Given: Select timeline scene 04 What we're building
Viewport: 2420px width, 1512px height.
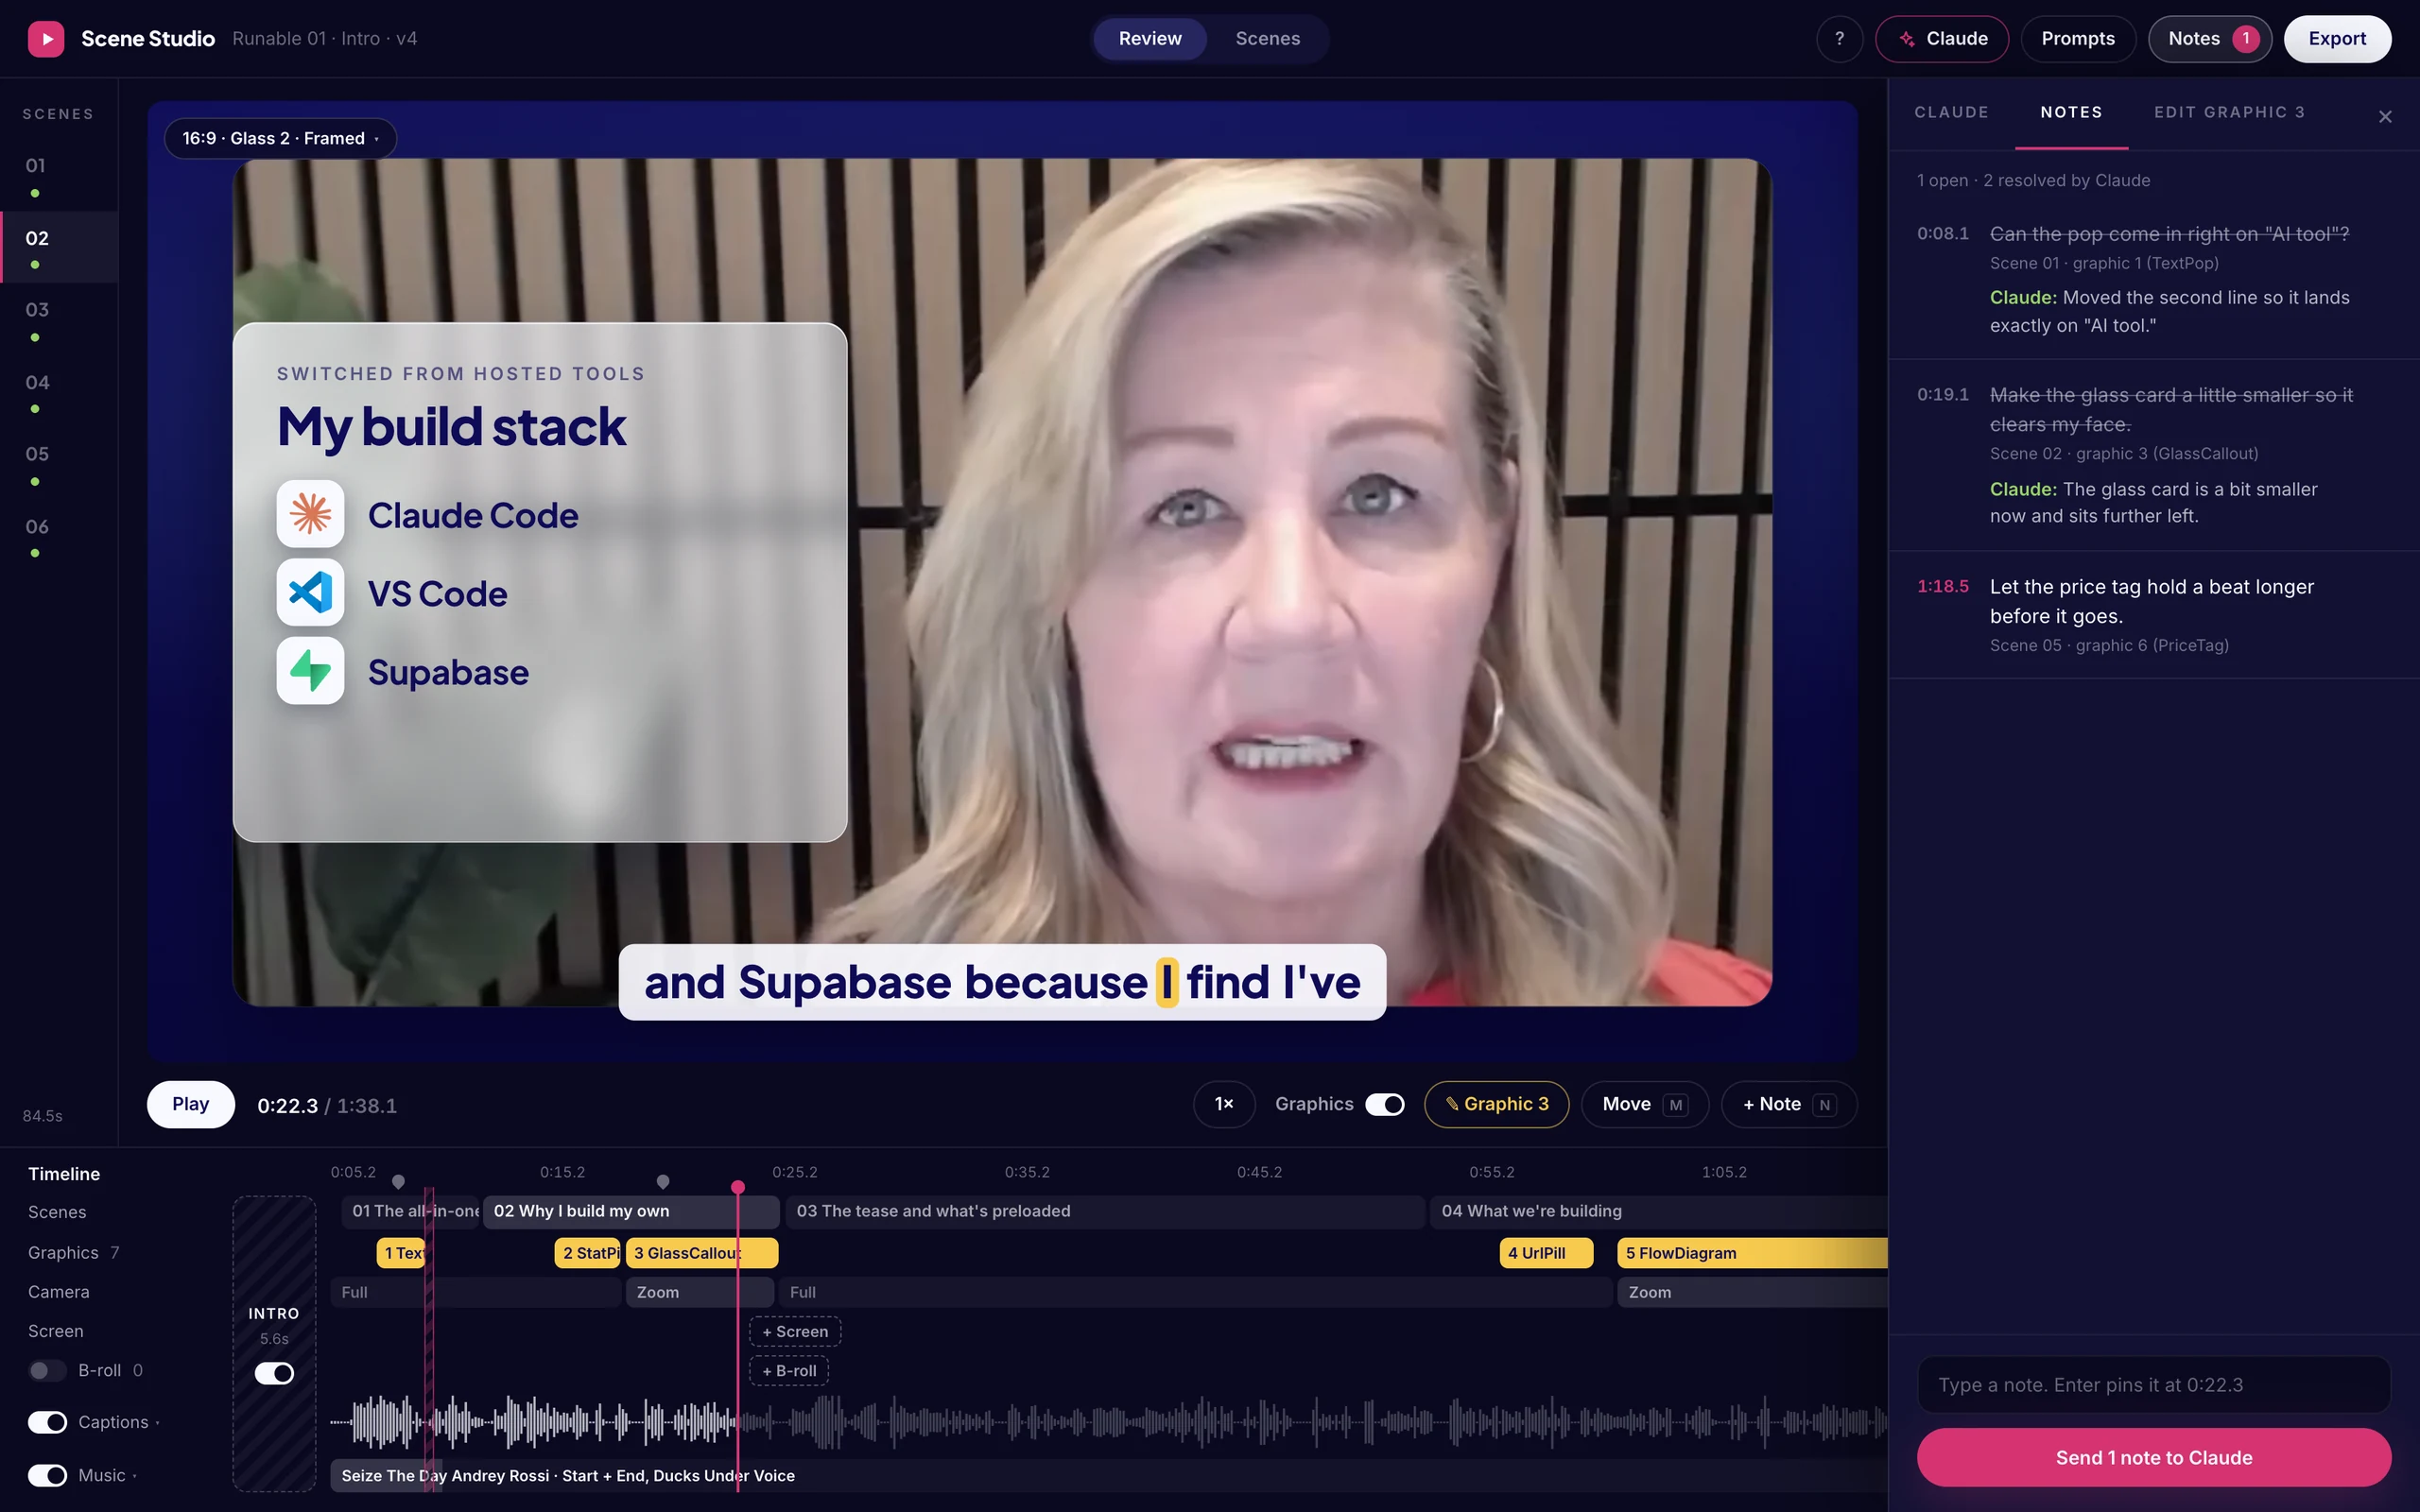Looking at the screenshot, I should (x=1659, y=1211).
